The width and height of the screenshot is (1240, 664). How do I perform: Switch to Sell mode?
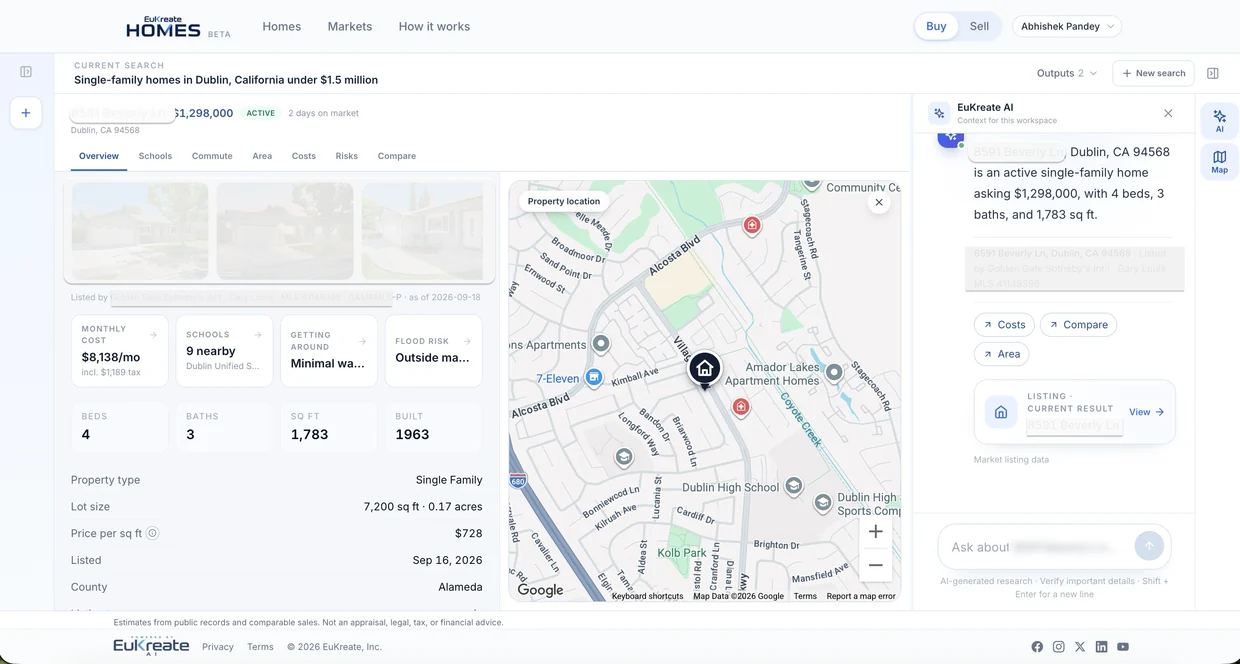coord(979,26)
